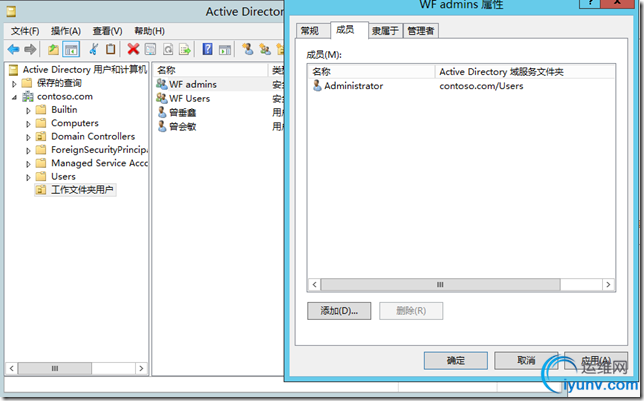
Task: Click the Up one level folder icon
Action: pyautogui.click(x=53, y=50)
